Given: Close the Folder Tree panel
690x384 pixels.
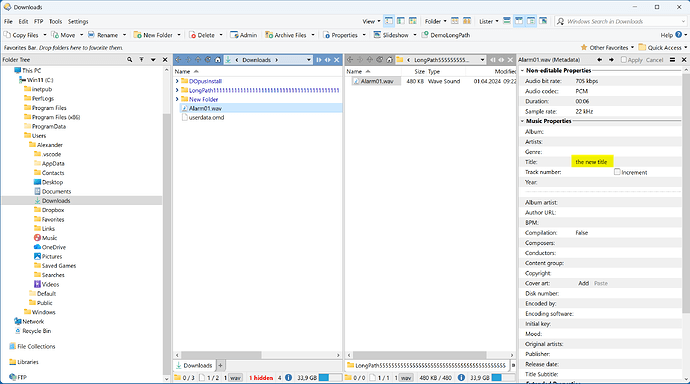Looking at the screenshot, I should coord(165,59).
